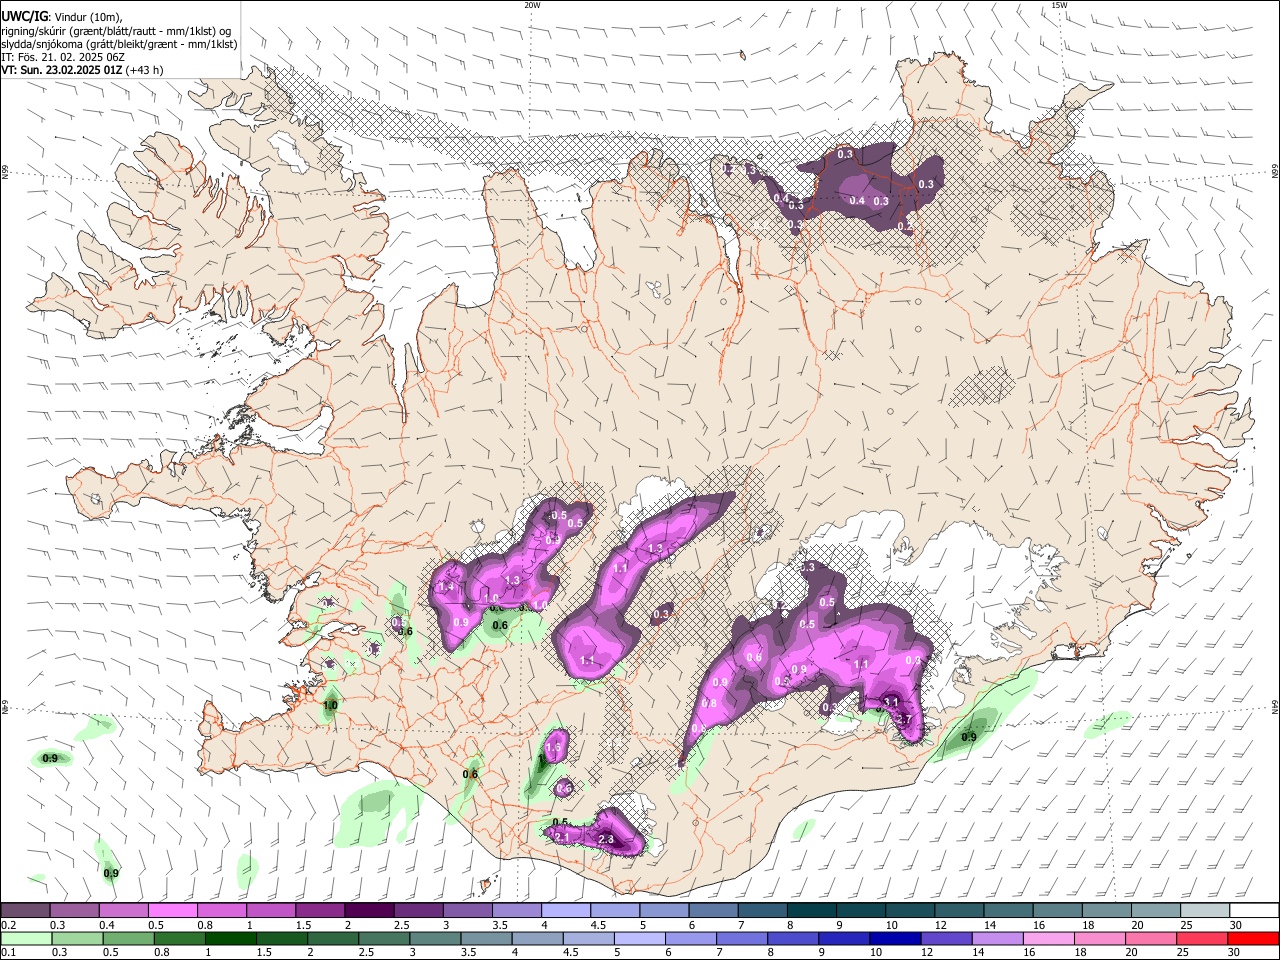The height and width of the screenshot is (960, 1280).
Task: Pick the dusky purple 0.2 snow legend swatch
Action: (25, 911)
